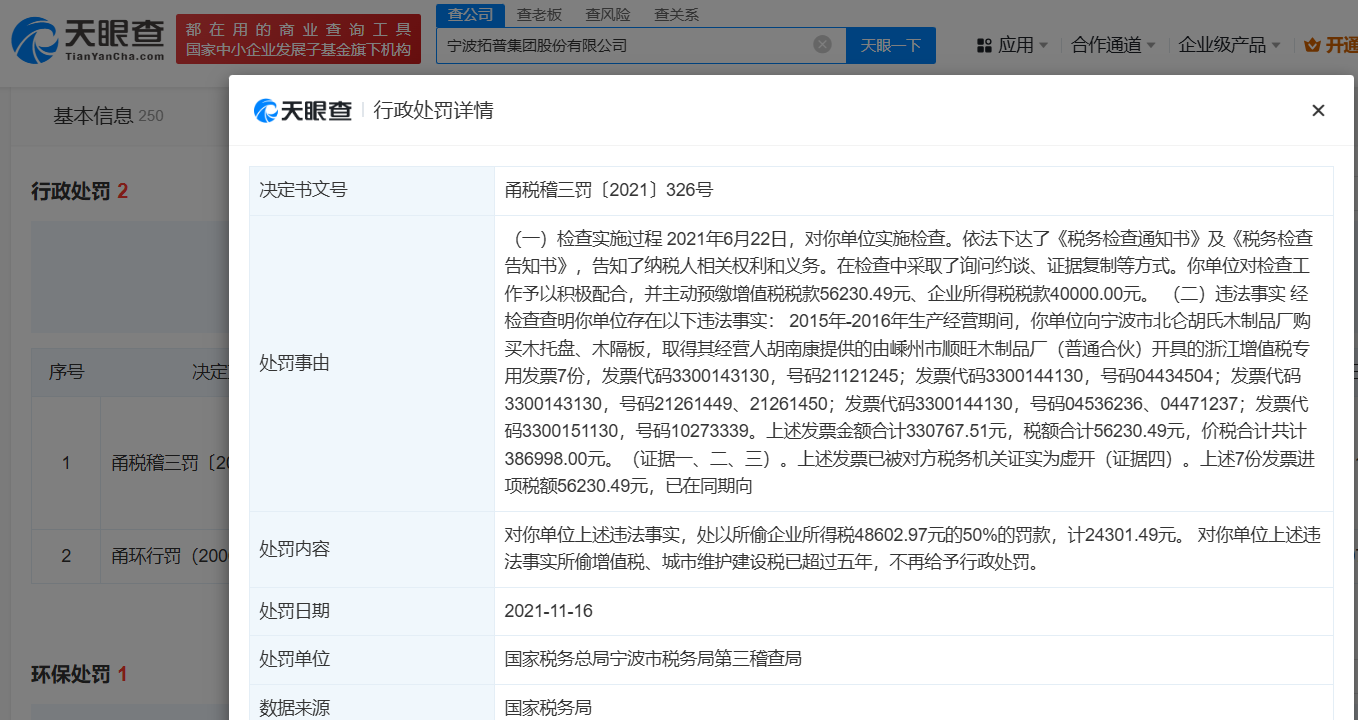This screenshot has width=1358, height=720.
Task: Click the 处罚日期 label cell
Action: tap(372, 611)
